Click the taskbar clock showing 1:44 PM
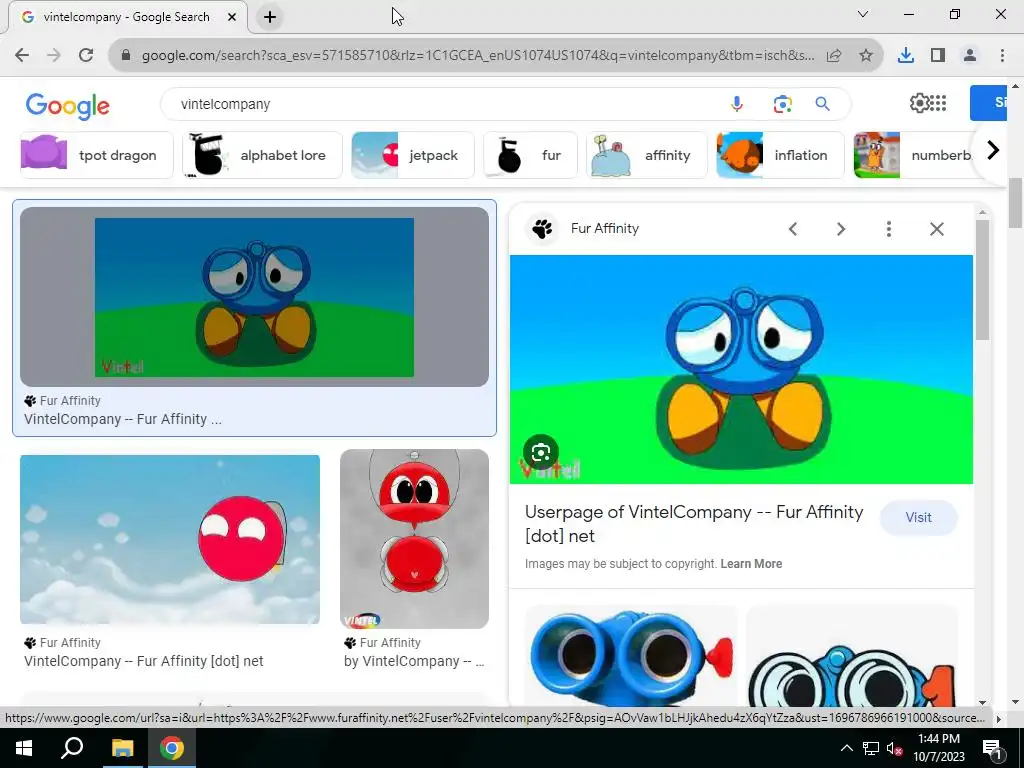1024x768 pixels. point(938,748)
